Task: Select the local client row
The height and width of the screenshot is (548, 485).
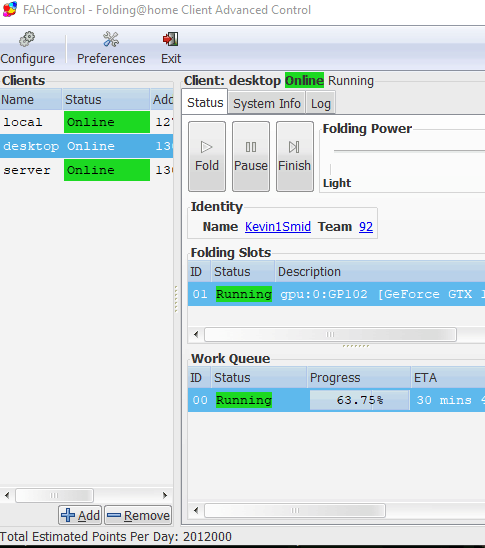Action: 86,122
